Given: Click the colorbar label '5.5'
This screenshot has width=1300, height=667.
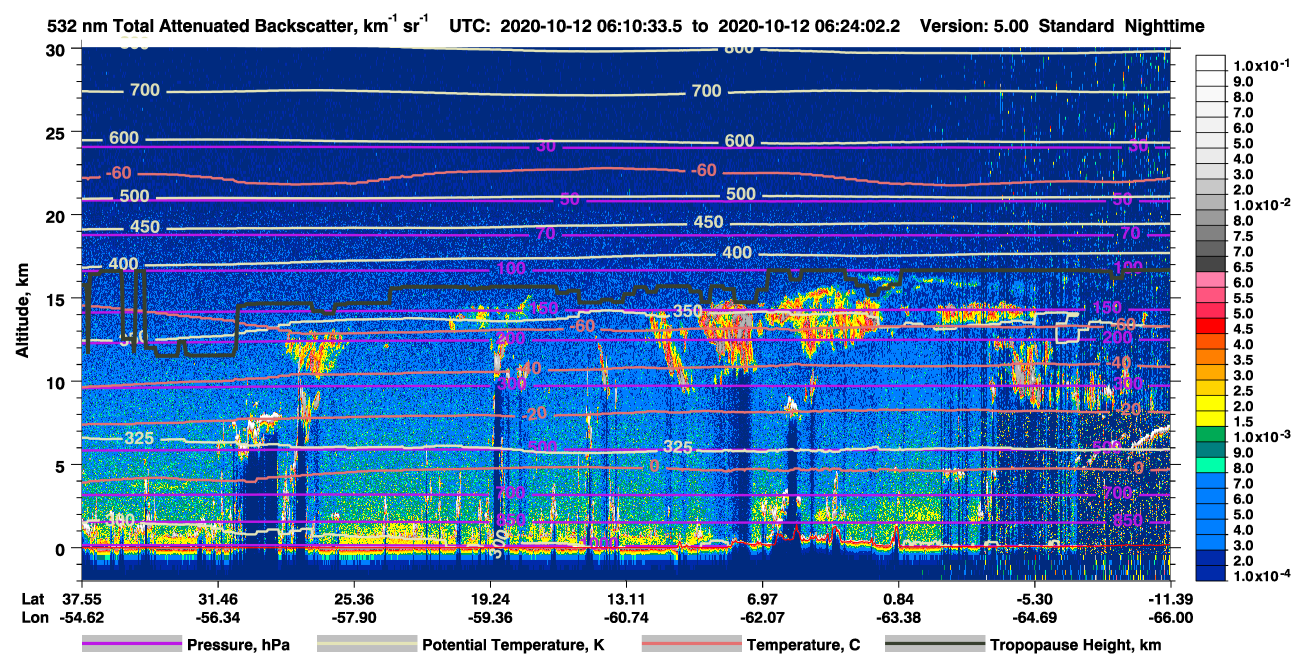Looking at the screenshot, I should coord(1242,298).
